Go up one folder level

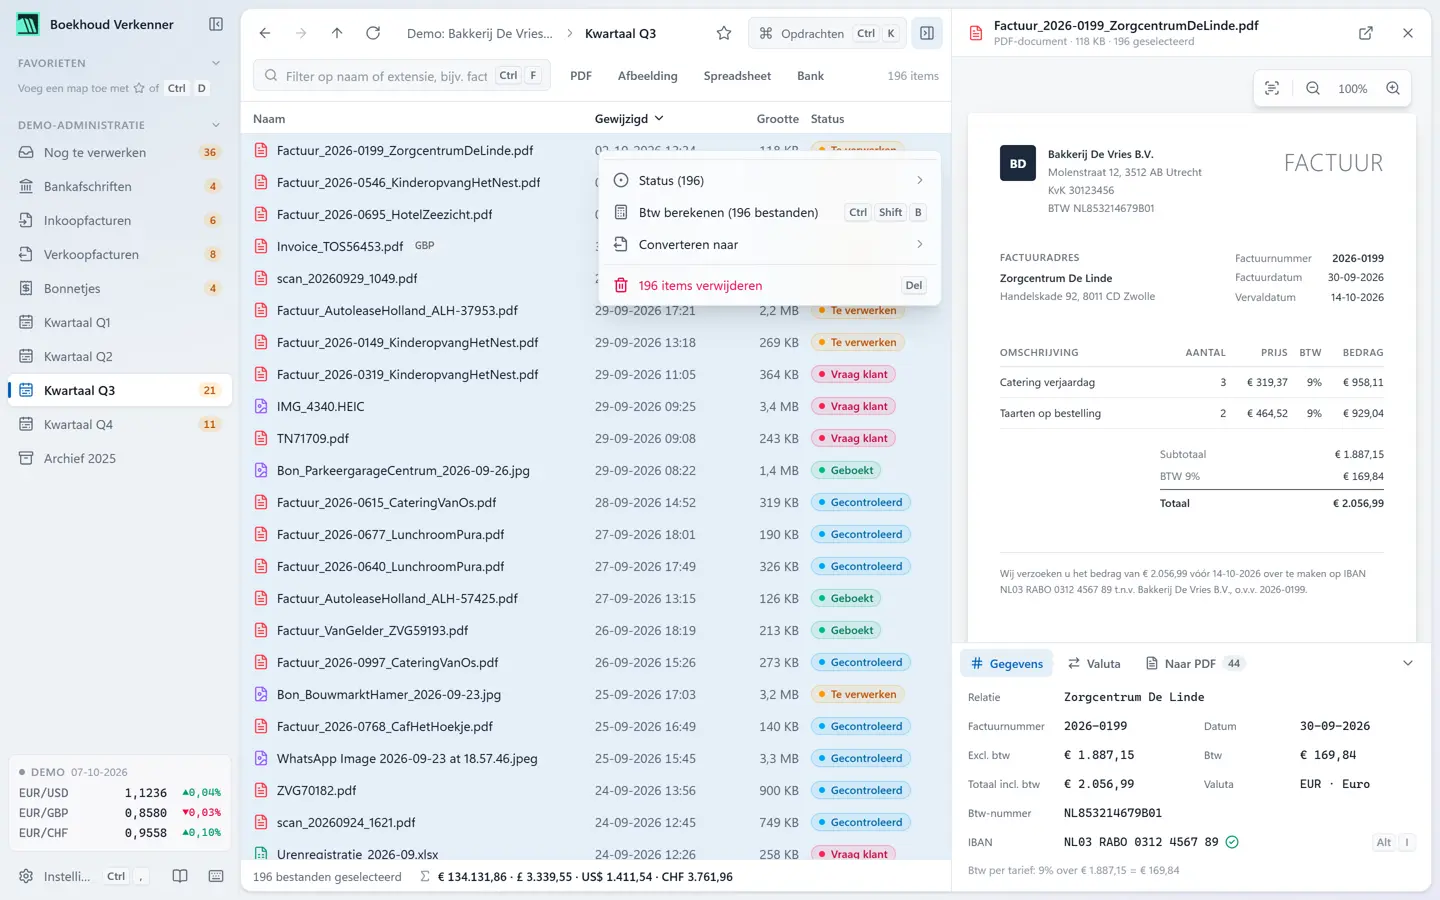click(x=337, y=33)
